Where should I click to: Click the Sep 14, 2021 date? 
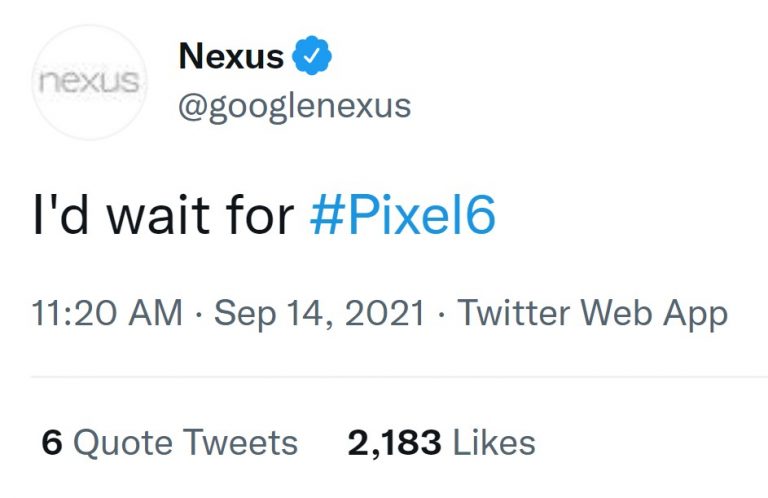pos(317,314)
